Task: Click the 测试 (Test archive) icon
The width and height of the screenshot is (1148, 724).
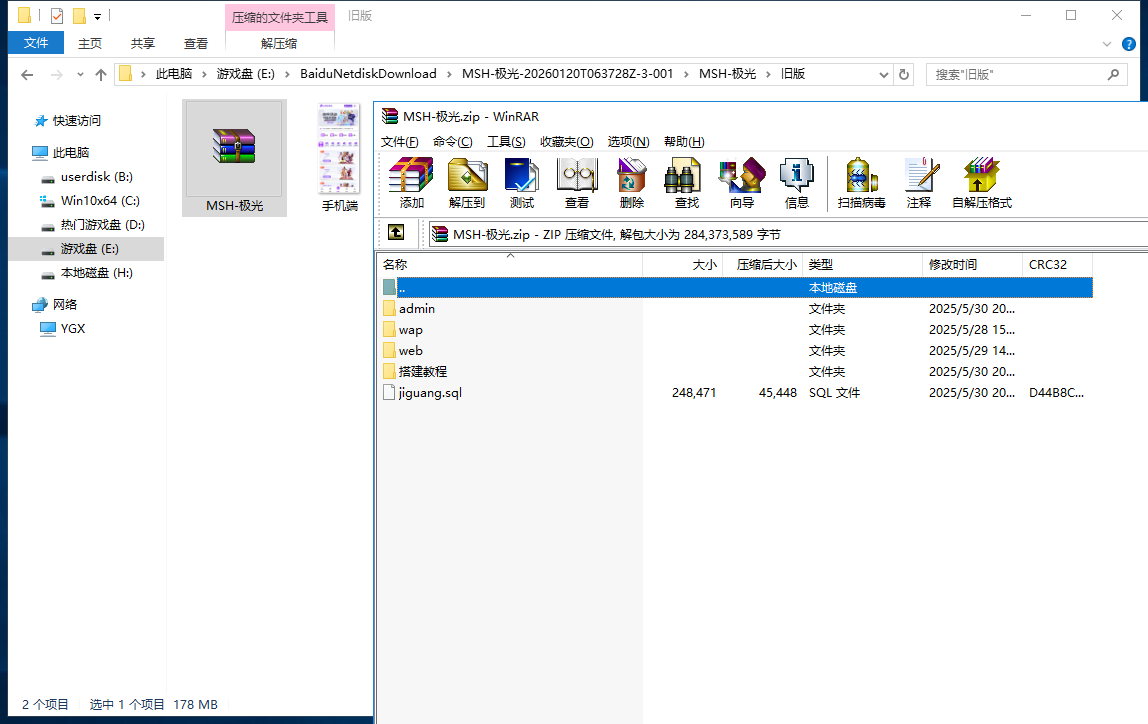Action: point(522,183)
